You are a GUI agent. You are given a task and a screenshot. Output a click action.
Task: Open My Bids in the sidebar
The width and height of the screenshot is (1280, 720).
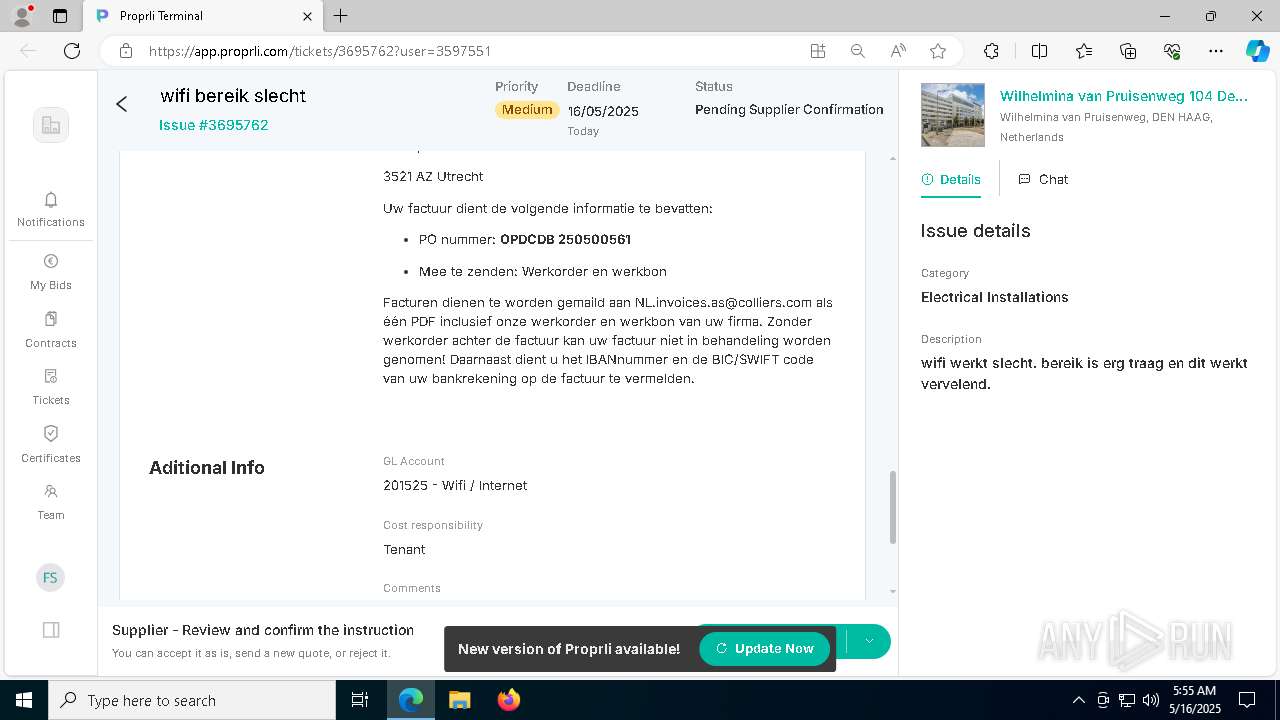[x=51, y=272]
